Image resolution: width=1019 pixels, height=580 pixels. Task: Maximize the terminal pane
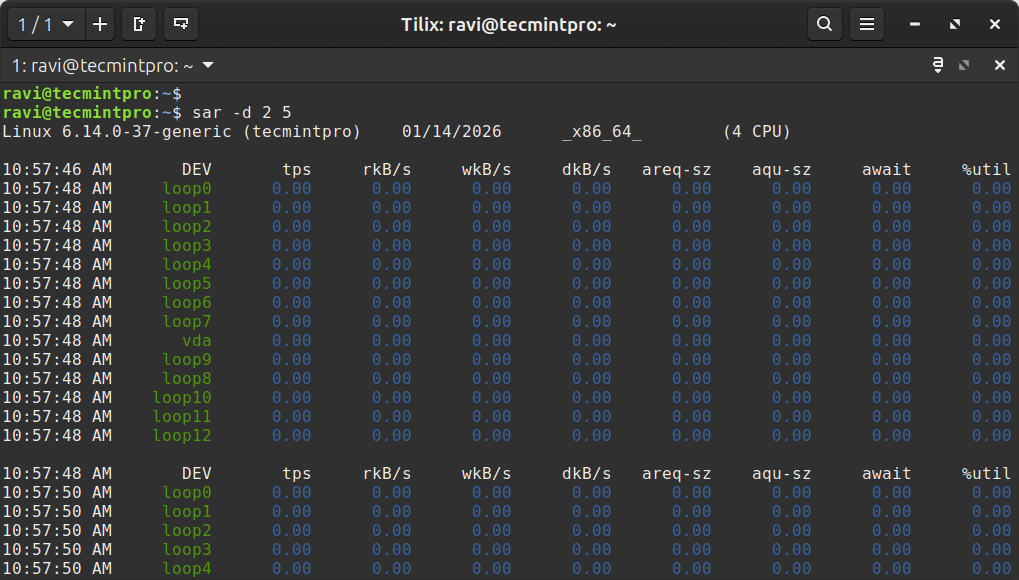tap(964, 66)
